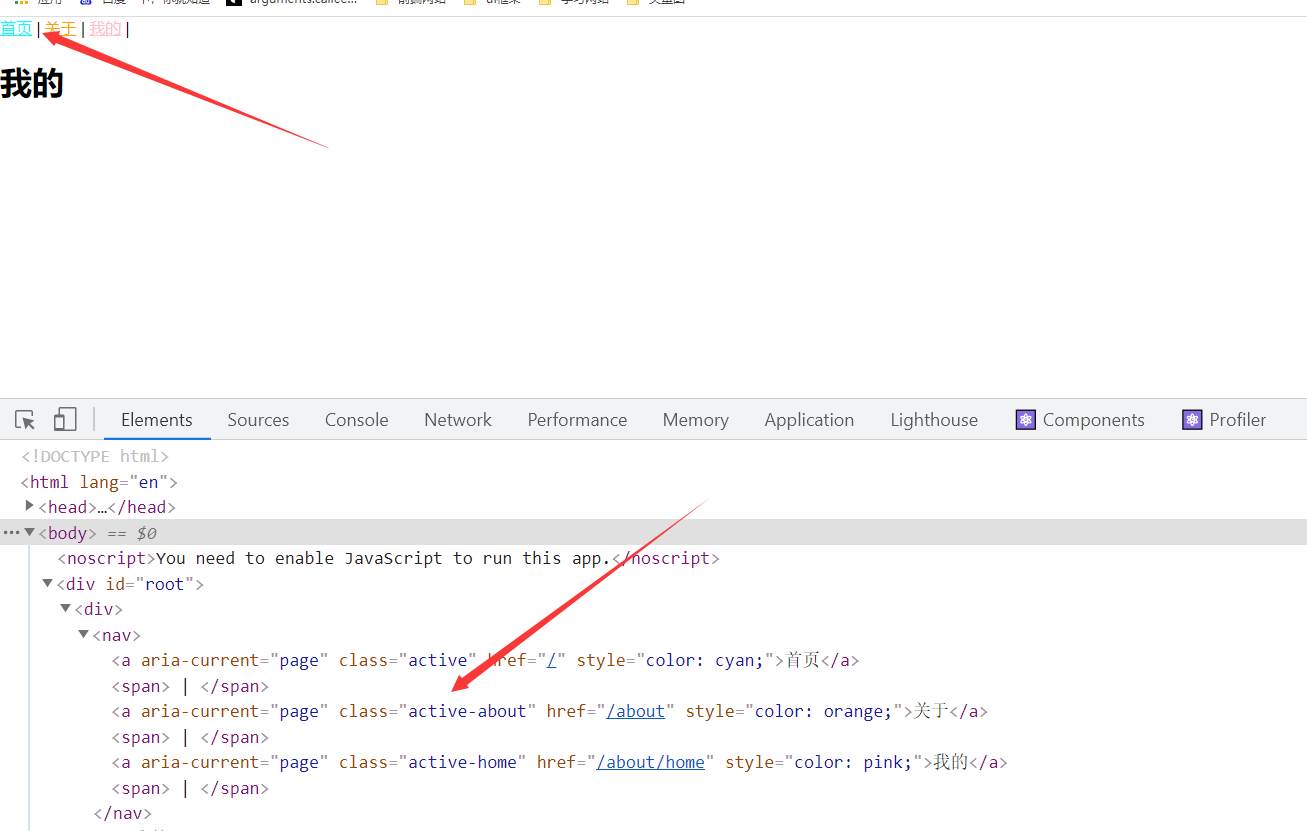Select the span row below 关于 anchor
The width and height of the screenshot is (1307, 831).
point(190,737)
